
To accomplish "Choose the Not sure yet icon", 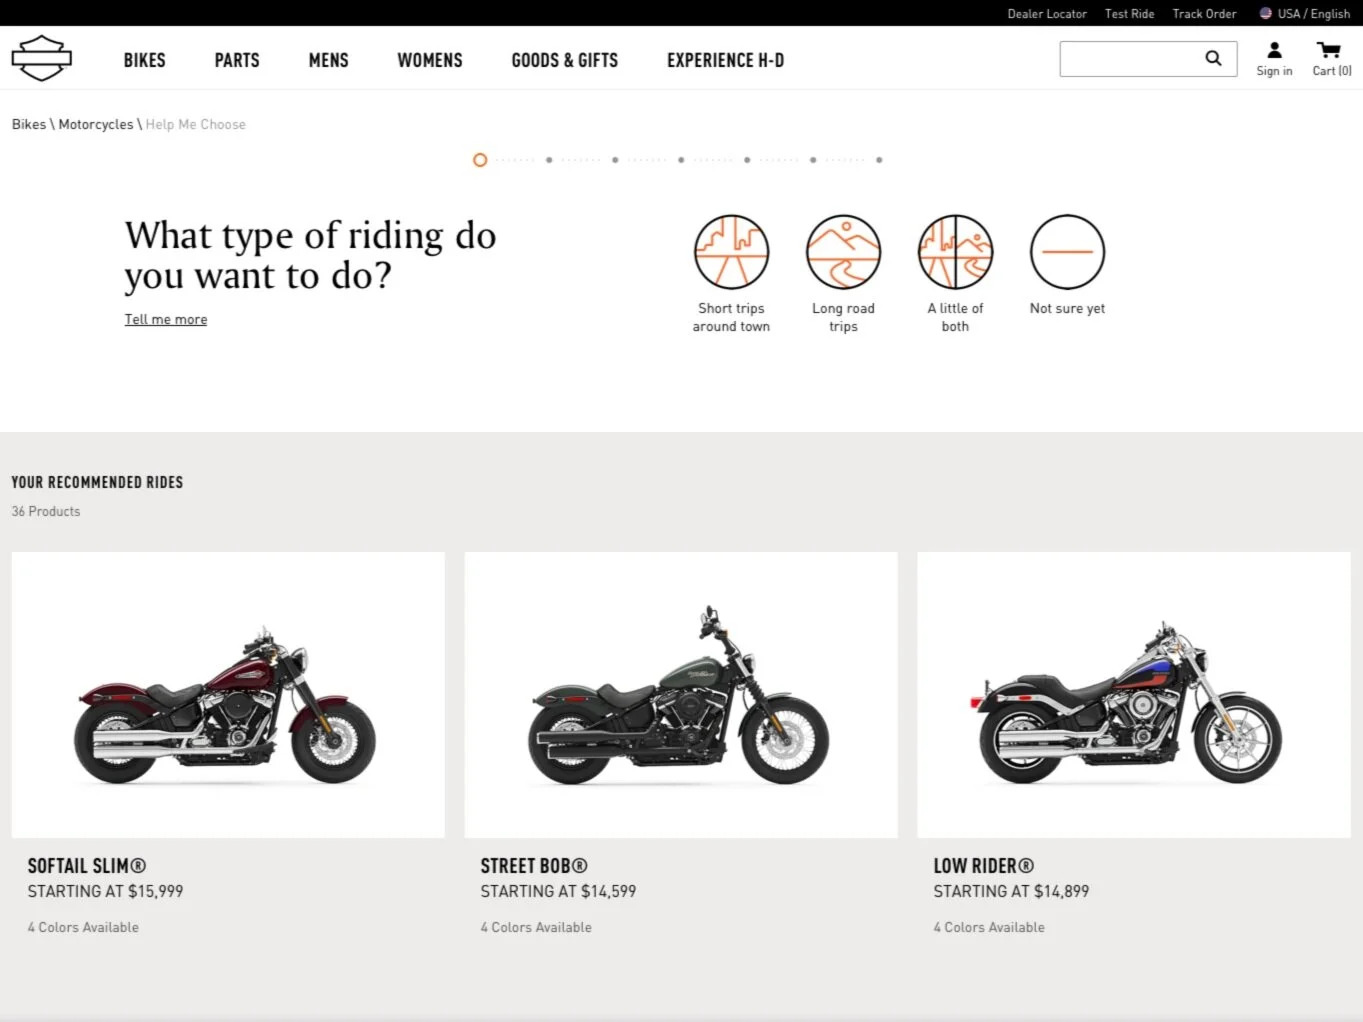I will pos(1068,252).
